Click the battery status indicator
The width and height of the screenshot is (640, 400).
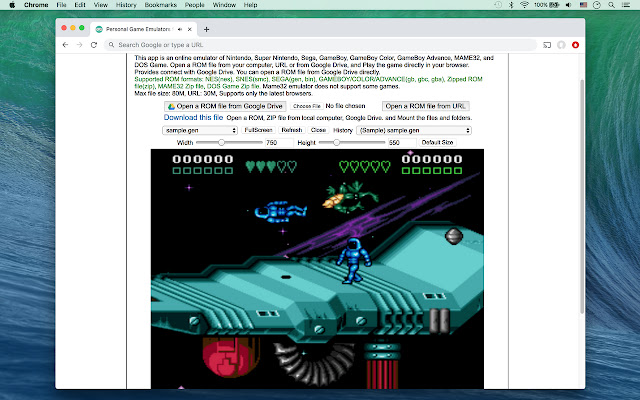pos(547,5)
